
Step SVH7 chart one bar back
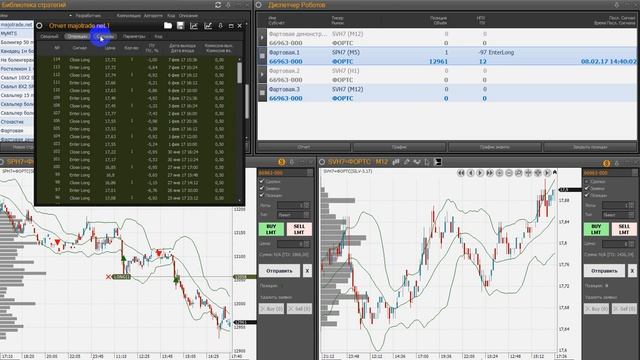[471, 173]
